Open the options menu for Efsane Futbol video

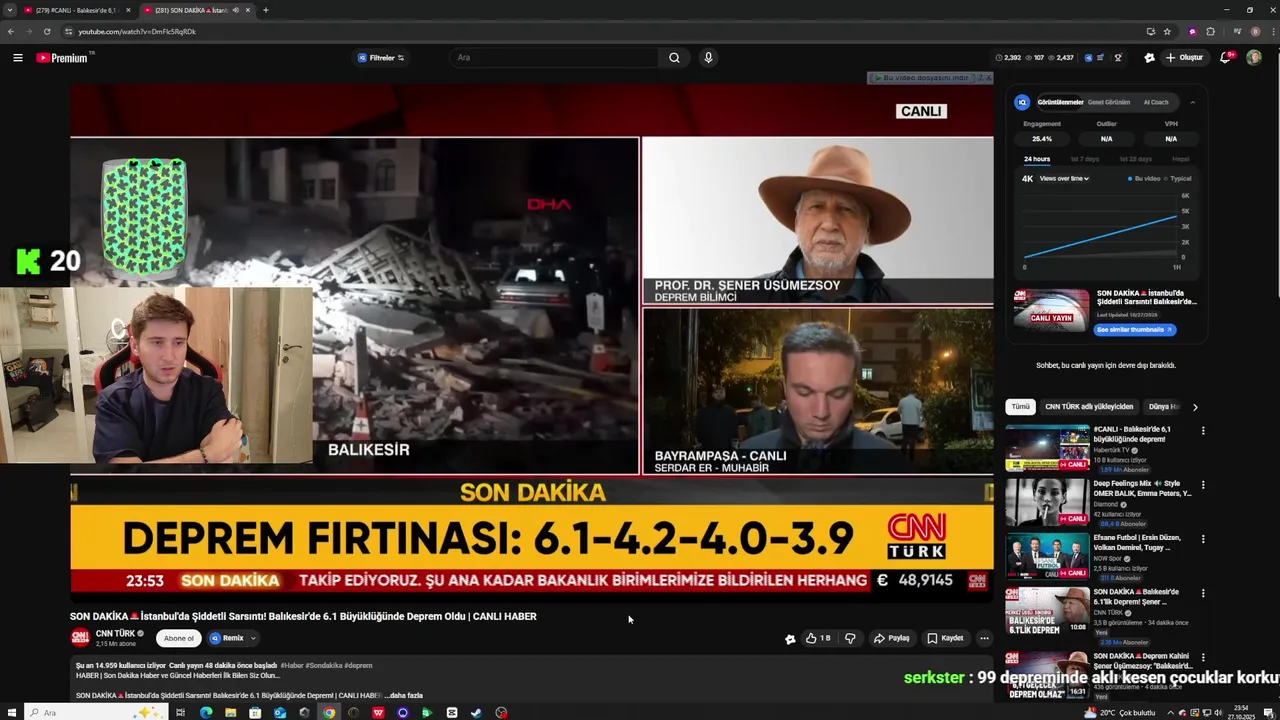[x=1203, y=539]
